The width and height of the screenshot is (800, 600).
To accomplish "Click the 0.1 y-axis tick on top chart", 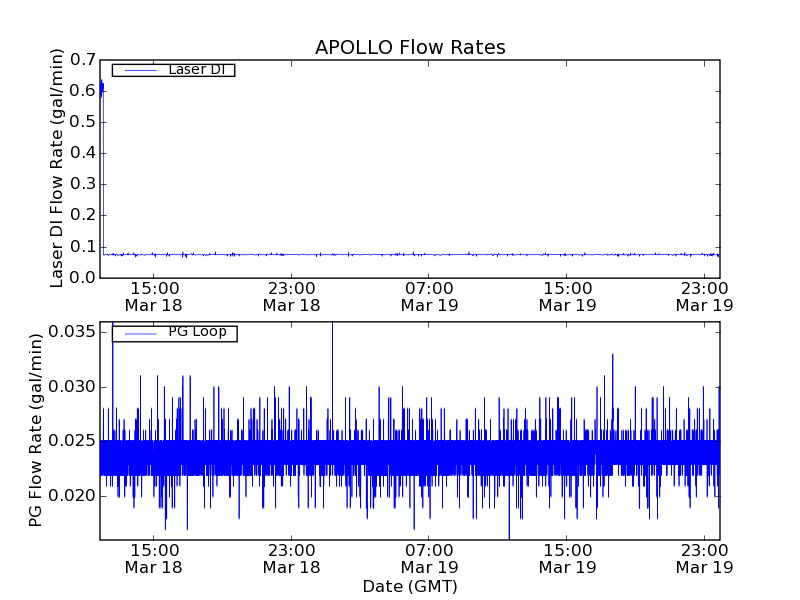I will click(82, 247).
